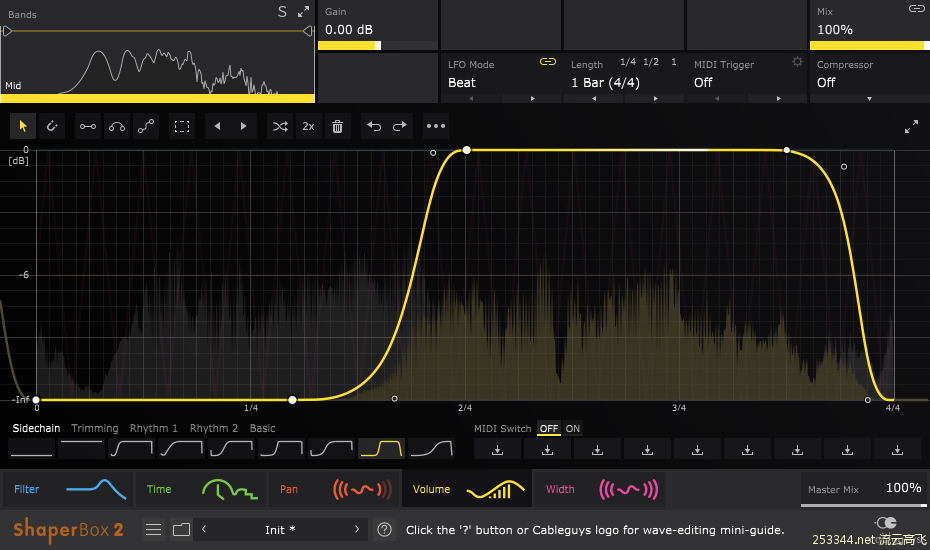Select the highlighted yellow sidechain preset
The height and width of the screenshot is (550, 930).
(x=381, y=449)
